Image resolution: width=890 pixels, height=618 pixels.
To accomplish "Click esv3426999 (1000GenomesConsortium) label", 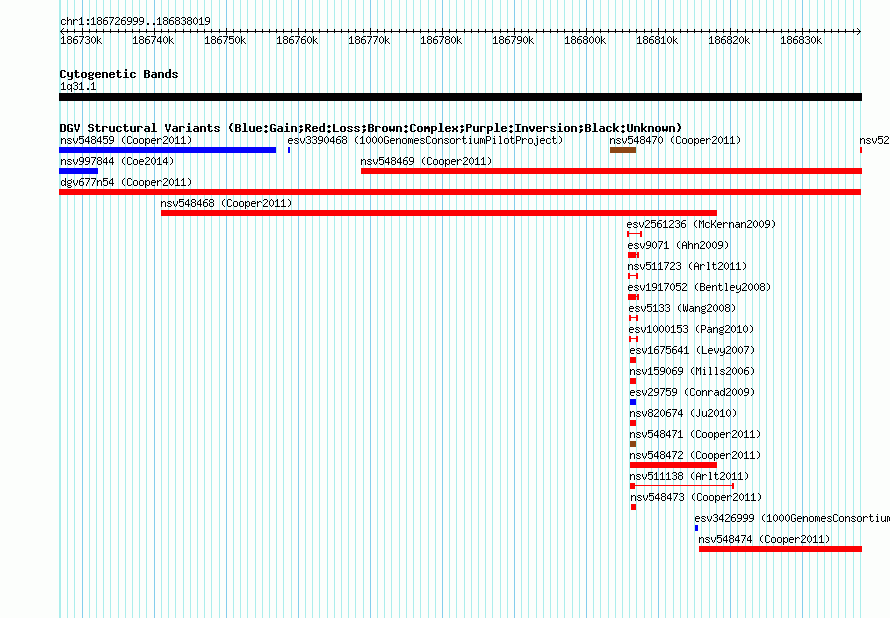I will click(x=792, y=518).
